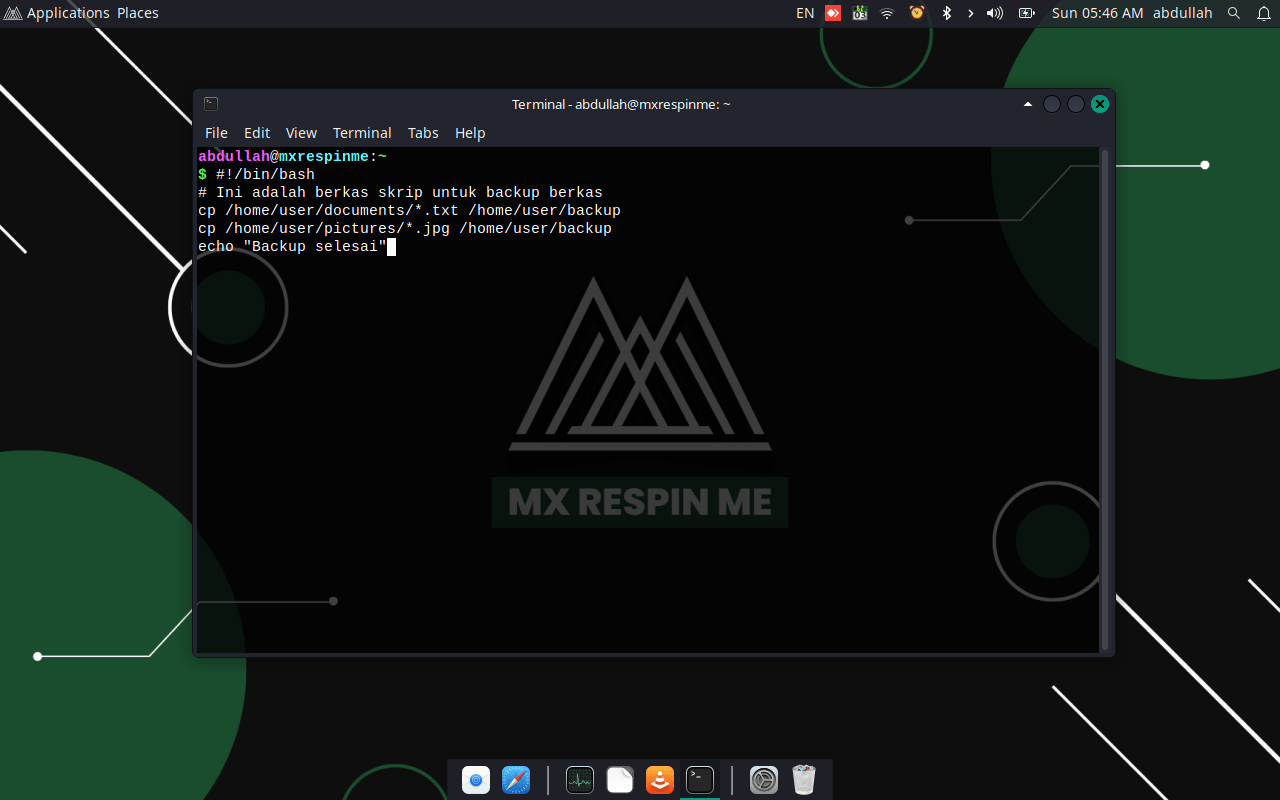
Task: Open the Tabs menu in Terminal
Action: click(423, 132)
